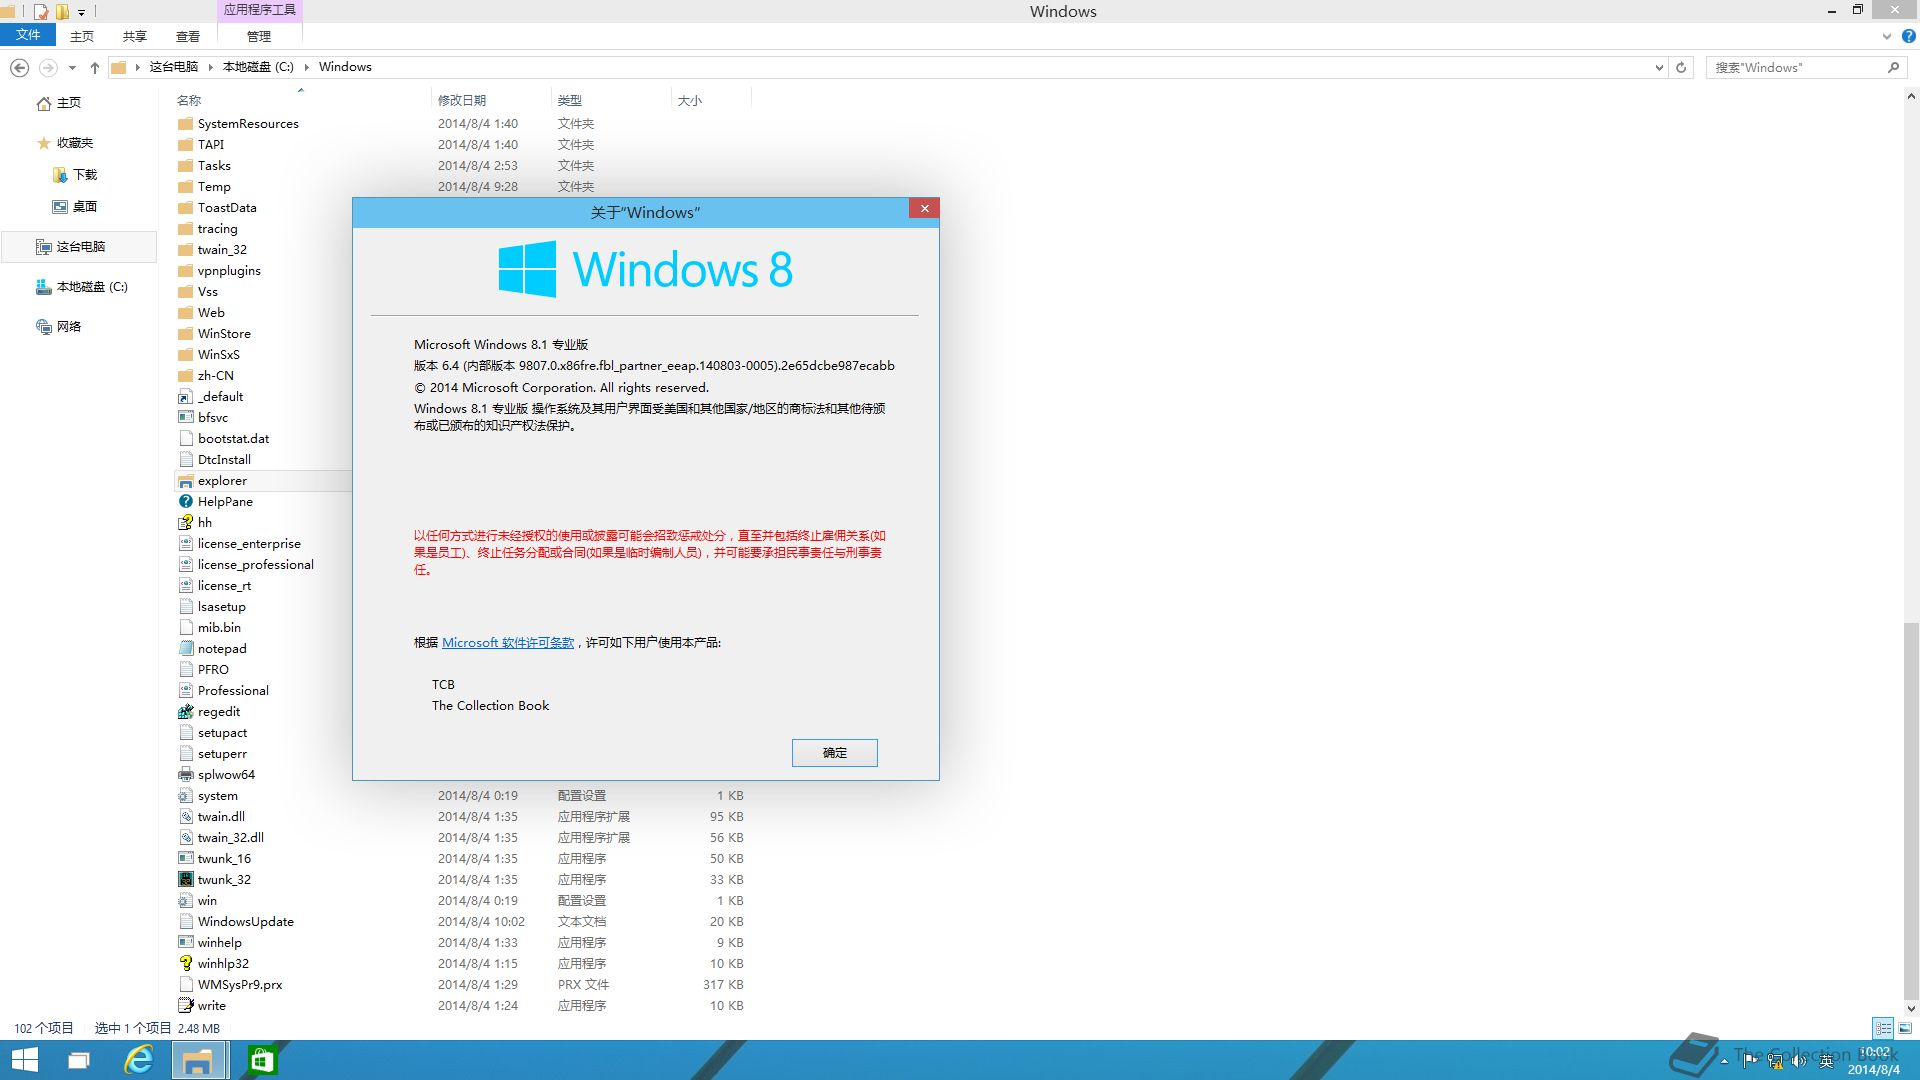Show hidden tray icons arrow
The height and width of the screenshot is (1080, 1920).
(1724, 1061)
